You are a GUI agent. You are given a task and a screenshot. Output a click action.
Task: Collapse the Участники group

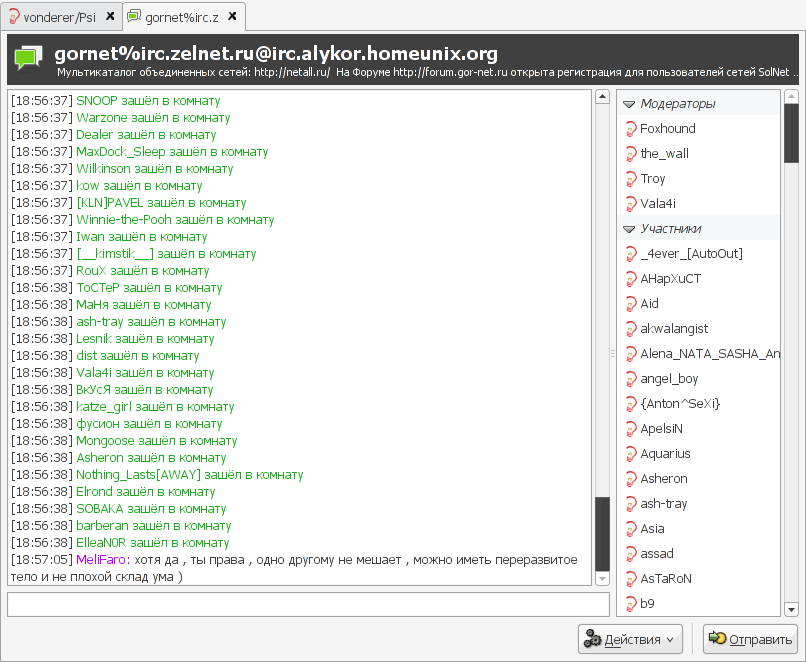click(628, 229)
